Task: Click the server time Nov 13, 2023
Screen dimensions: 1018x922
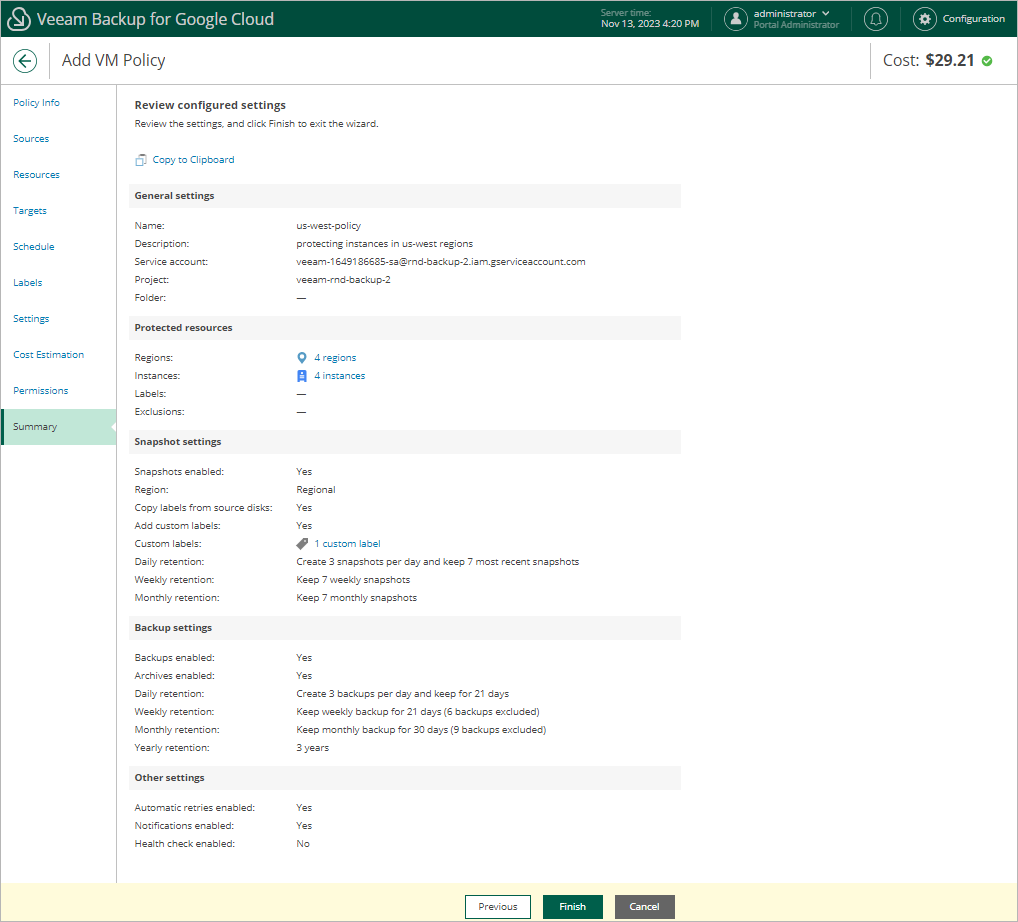Action: pyautogui.click(x=650, y=24)
